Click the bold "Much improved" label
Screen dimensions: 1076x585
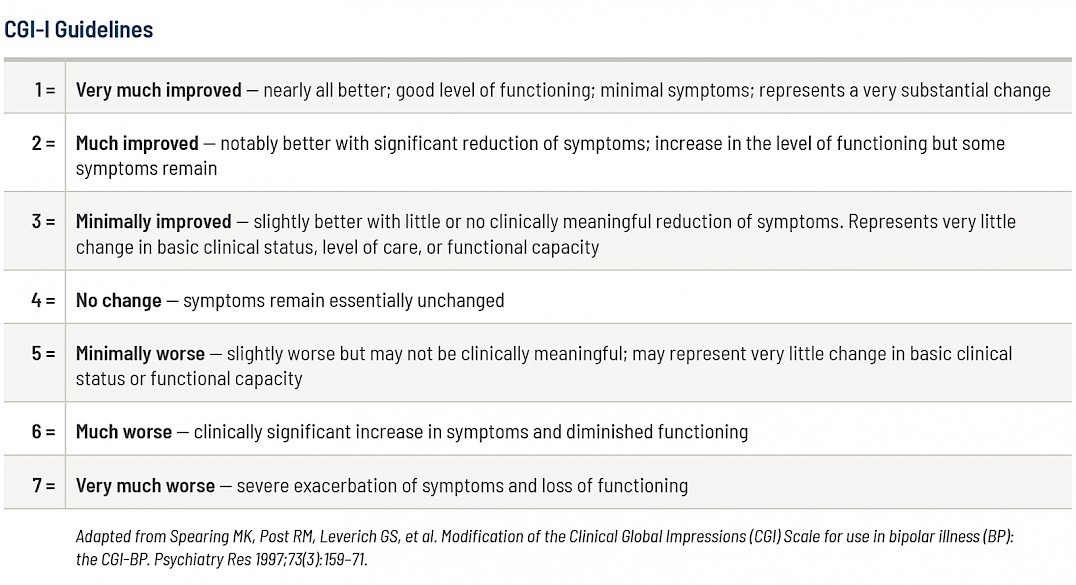click(137, 143)
